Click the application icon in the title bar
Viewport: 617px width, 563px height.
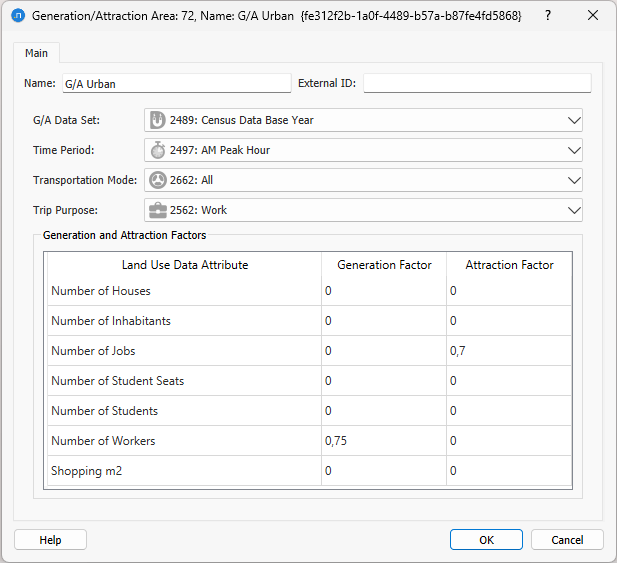pos(17,16)
